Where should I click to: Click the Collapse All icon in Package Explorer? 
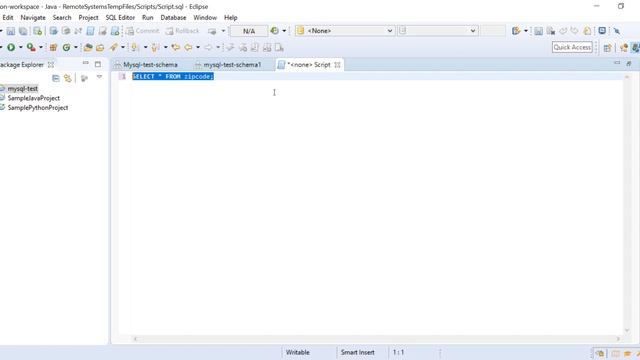tap(56, 78)
